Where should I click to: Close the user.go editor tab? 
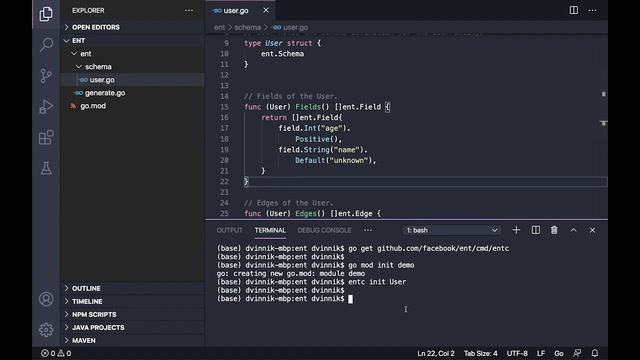point(266,10)
